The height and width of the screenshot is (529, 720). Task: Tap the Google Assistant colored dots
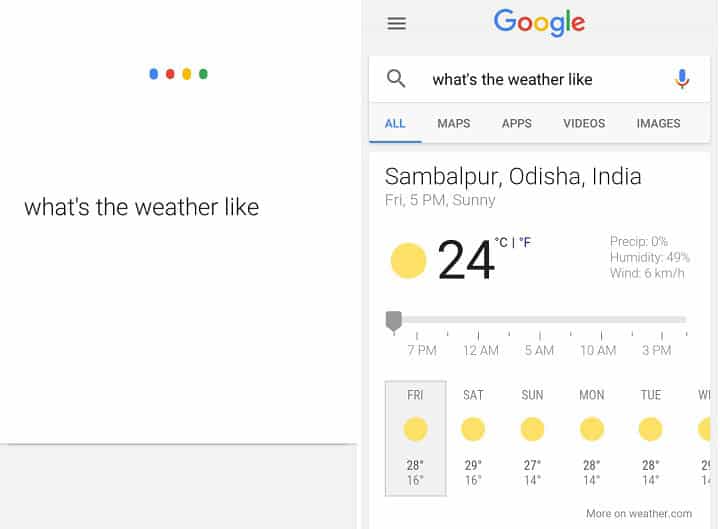[179, 74]
